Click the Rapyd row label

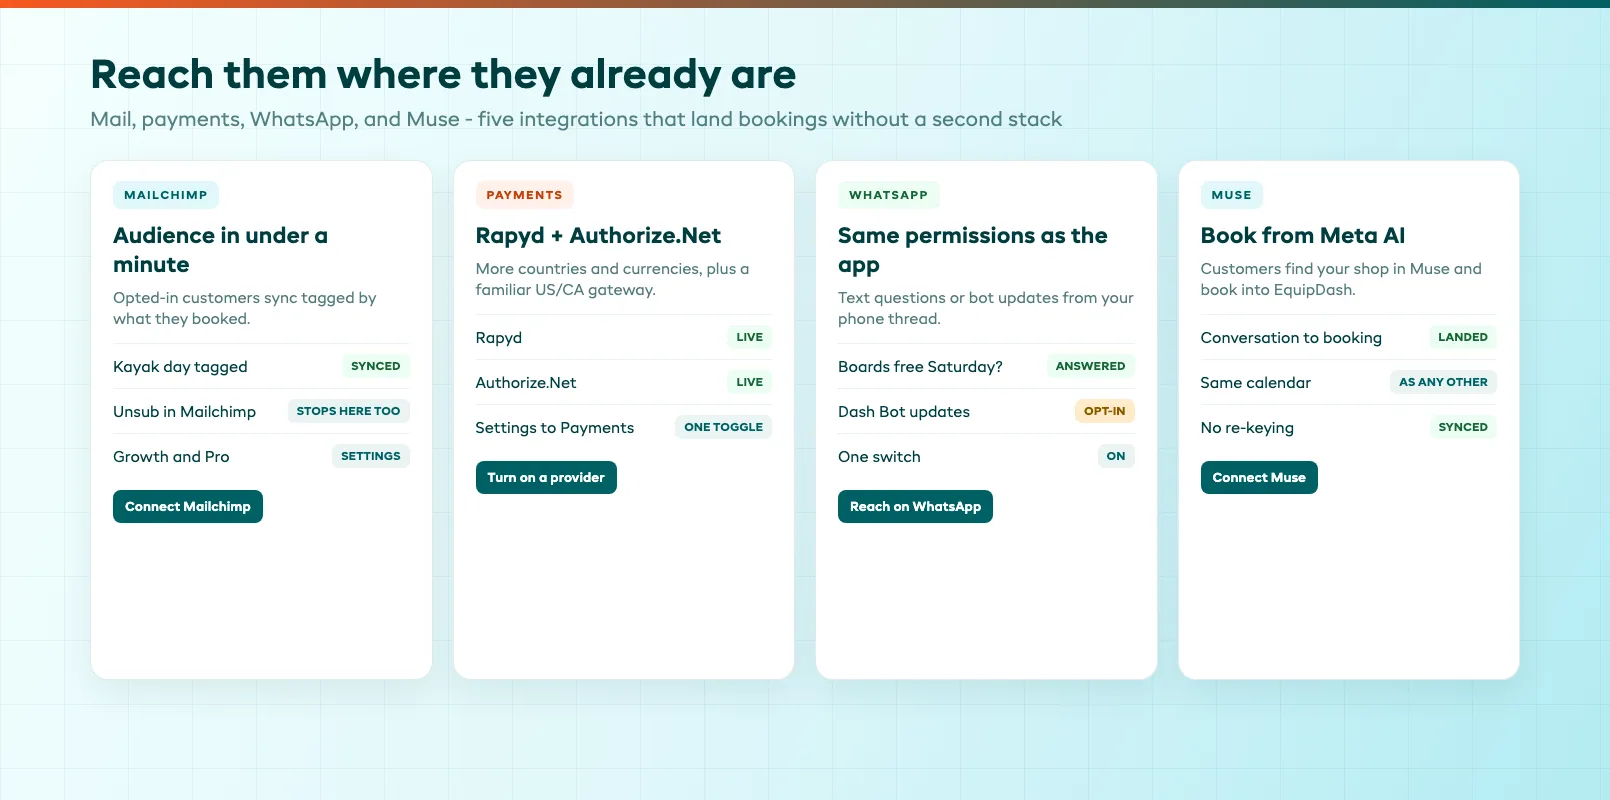coord(499,338)
